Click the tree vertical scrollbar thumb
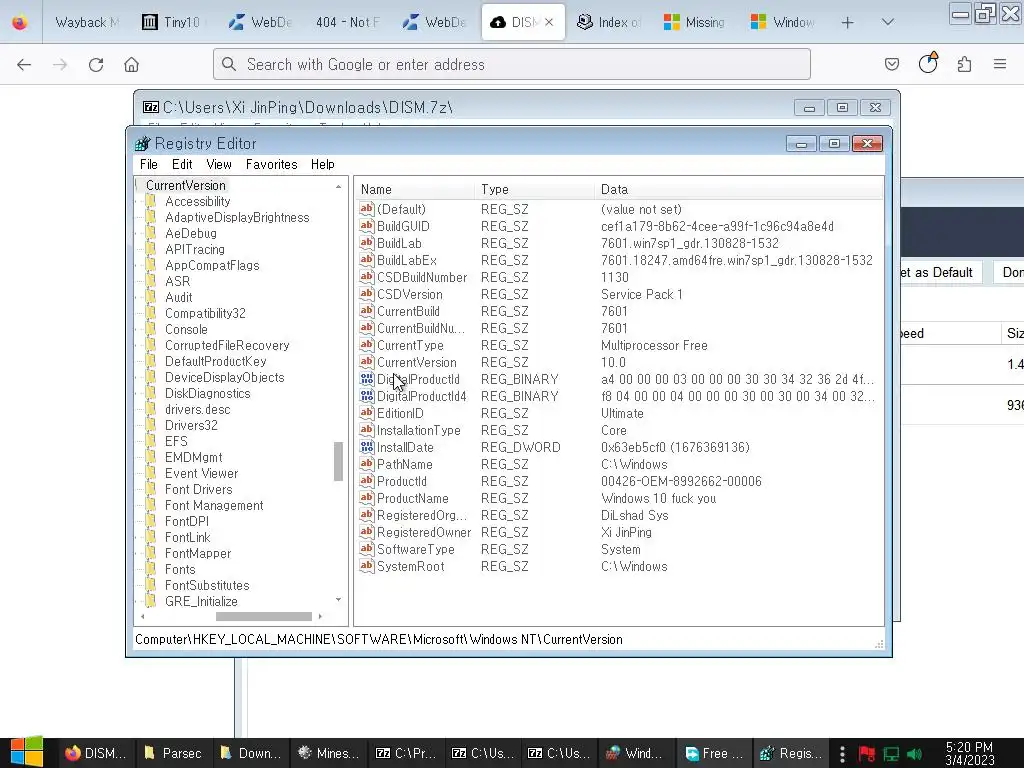This screenshot has width=1024, height=768. pos(338,461)
